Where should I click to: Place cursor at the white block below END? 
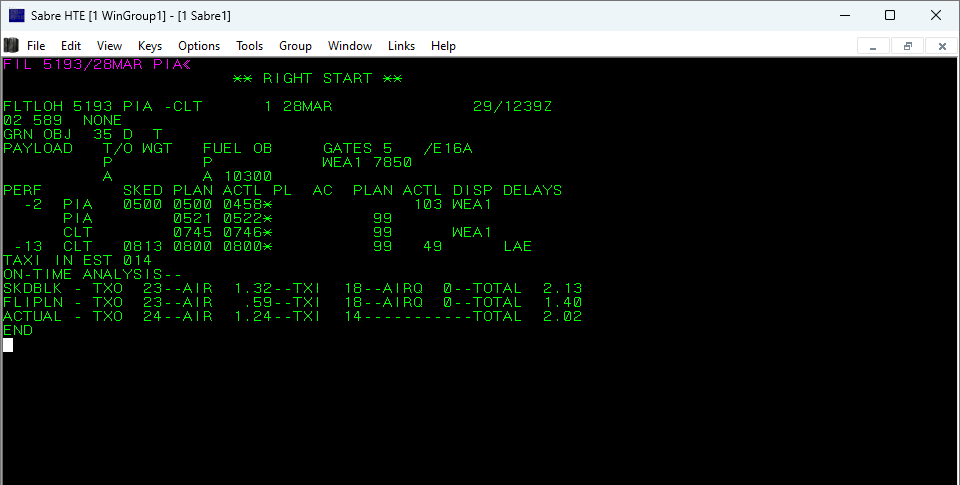[8, 345]
